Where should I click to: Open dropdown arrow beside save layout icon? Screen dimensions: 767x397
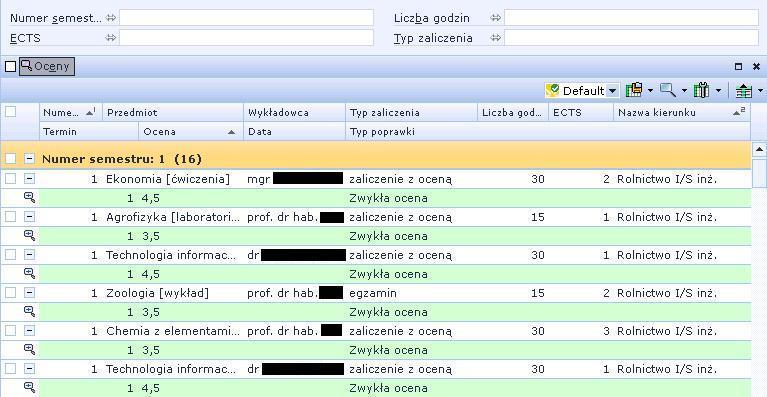point(650,90)
